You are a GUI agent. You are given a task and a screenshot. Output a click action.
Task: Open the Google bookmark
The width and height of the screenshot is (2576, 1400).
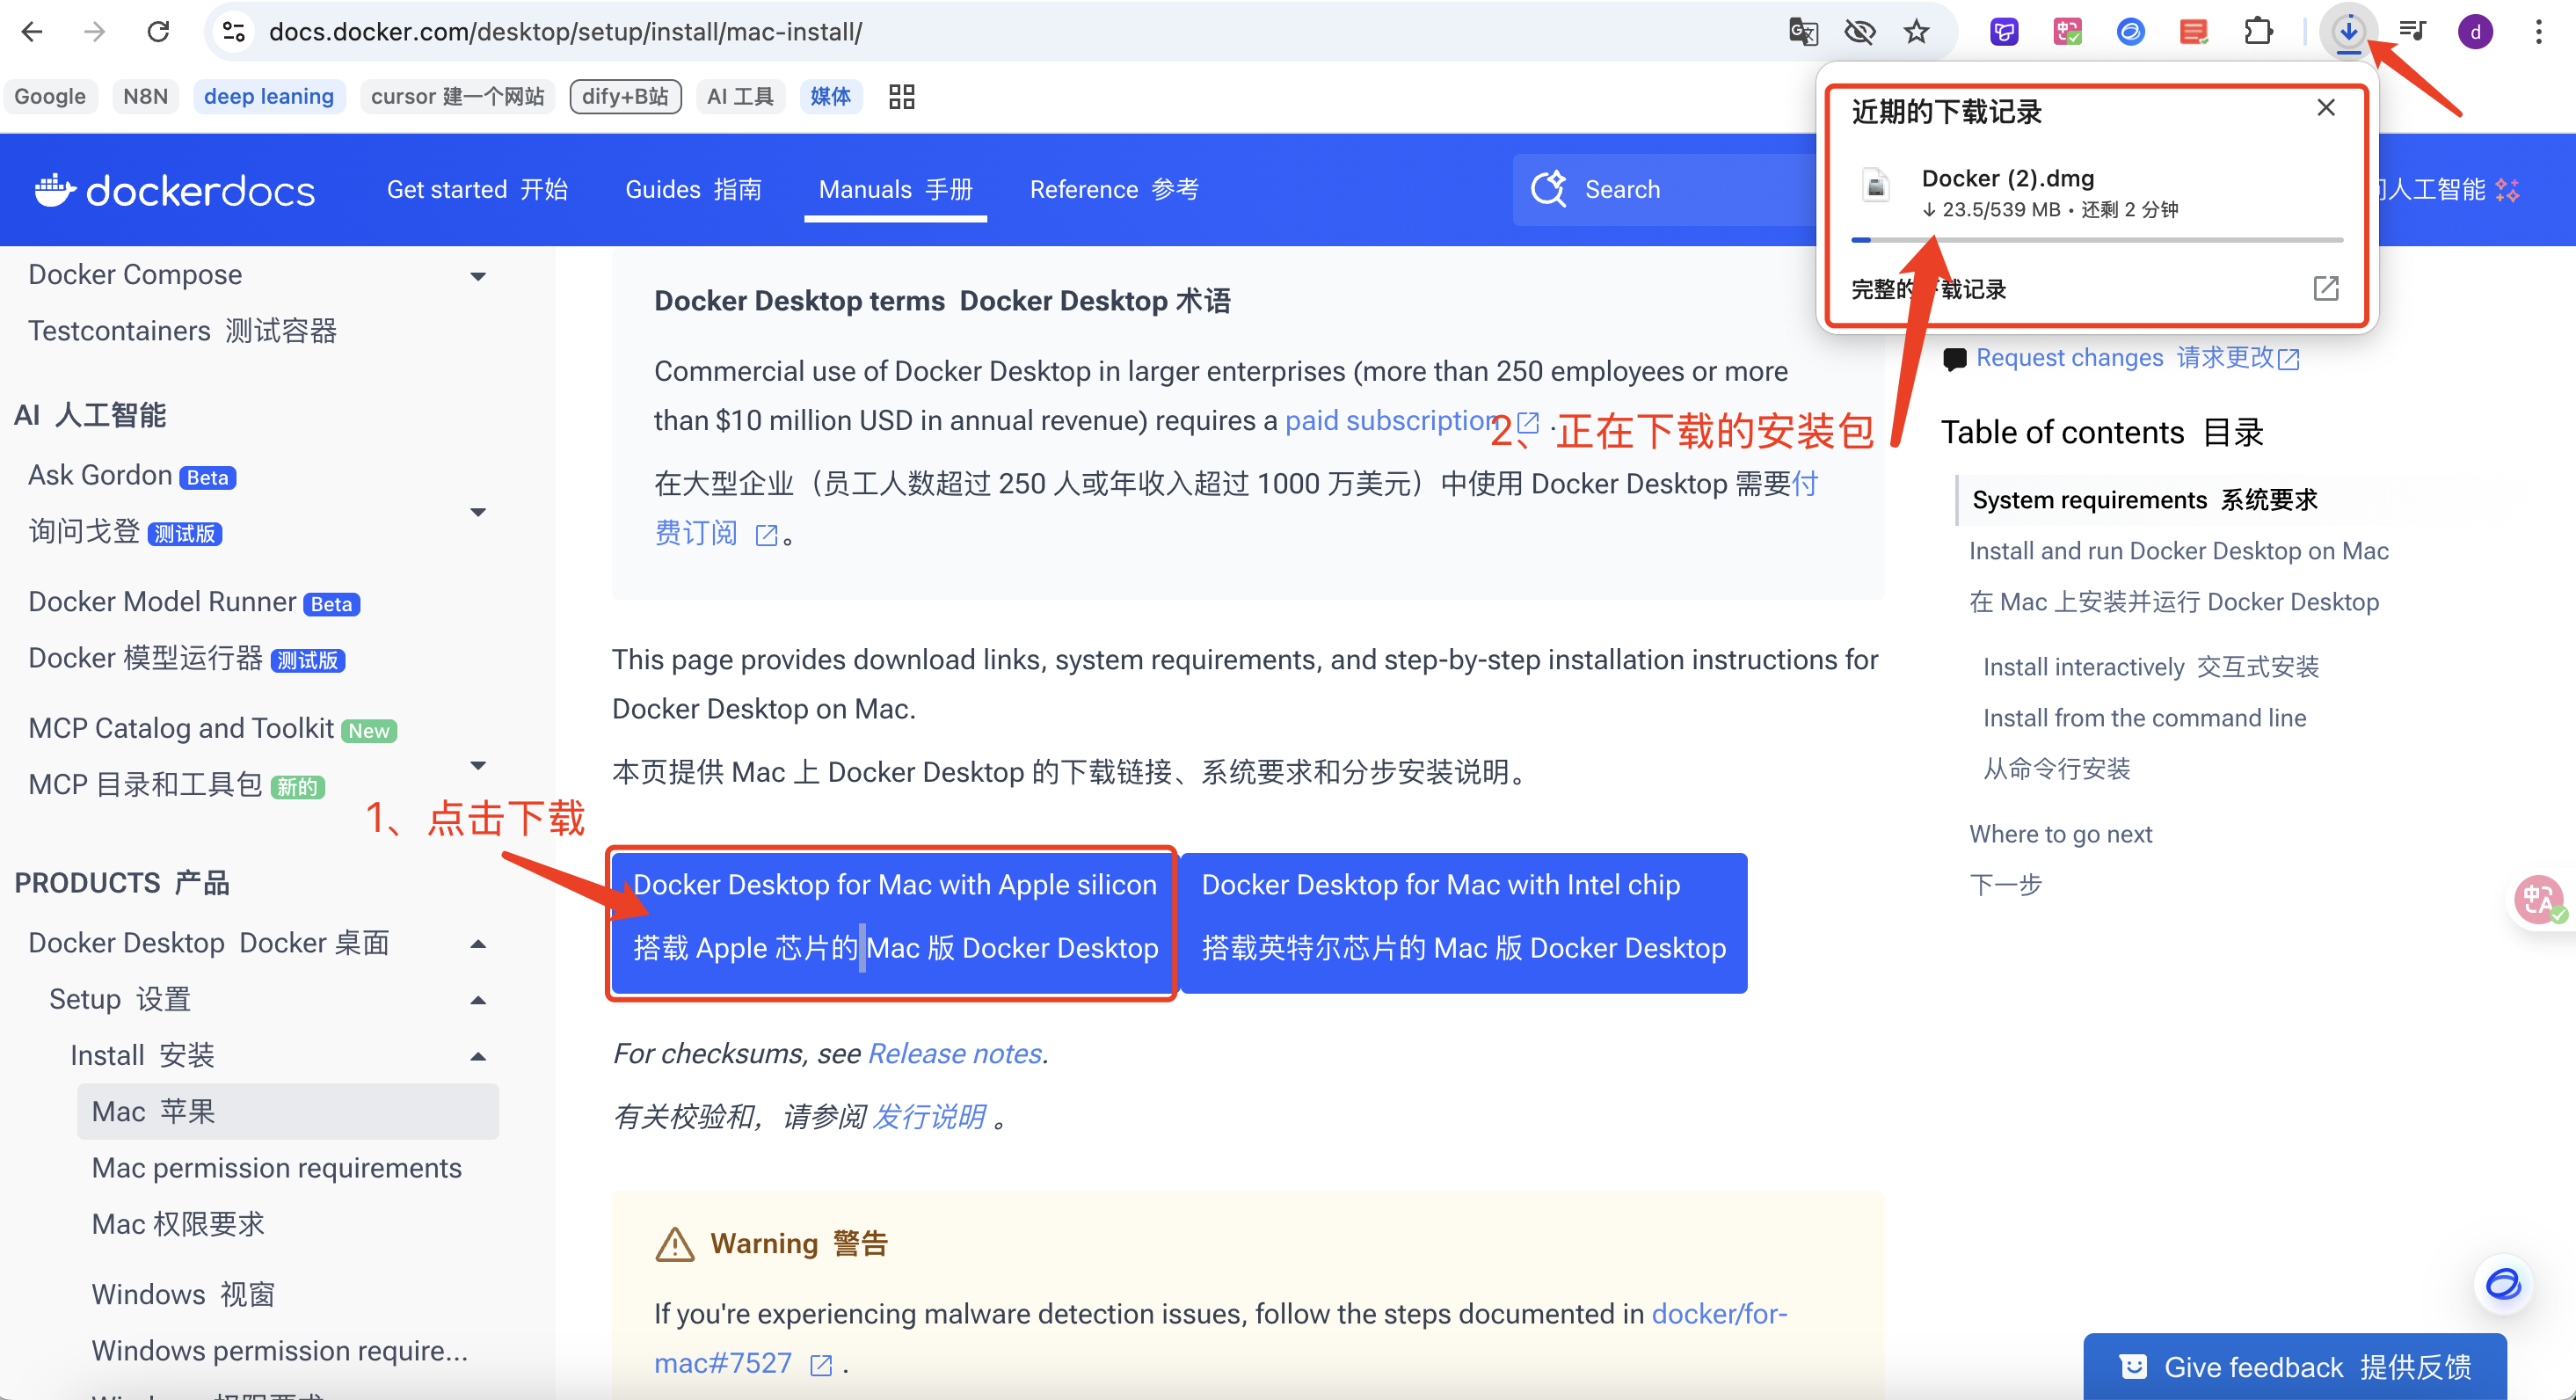[x=50, y=96]
